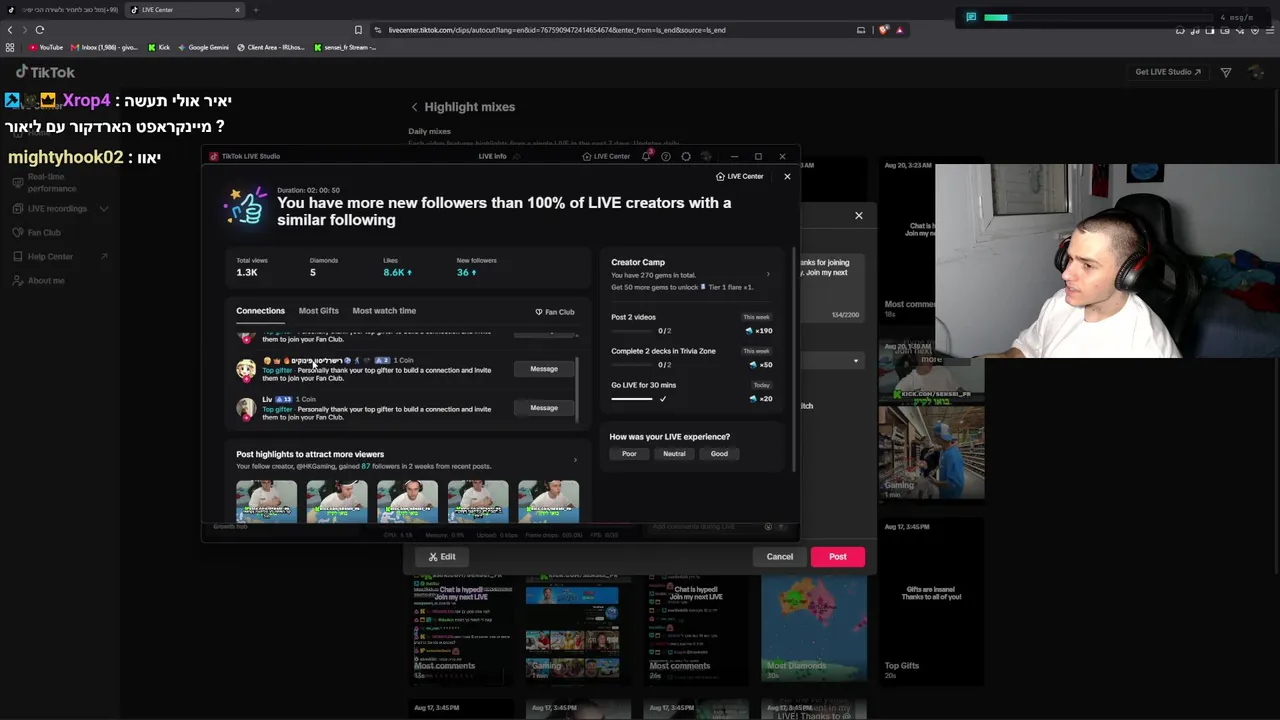Screen dimensions: 1280x720
Task: Click Liv's profile avatar
Action: coord(246,408)
